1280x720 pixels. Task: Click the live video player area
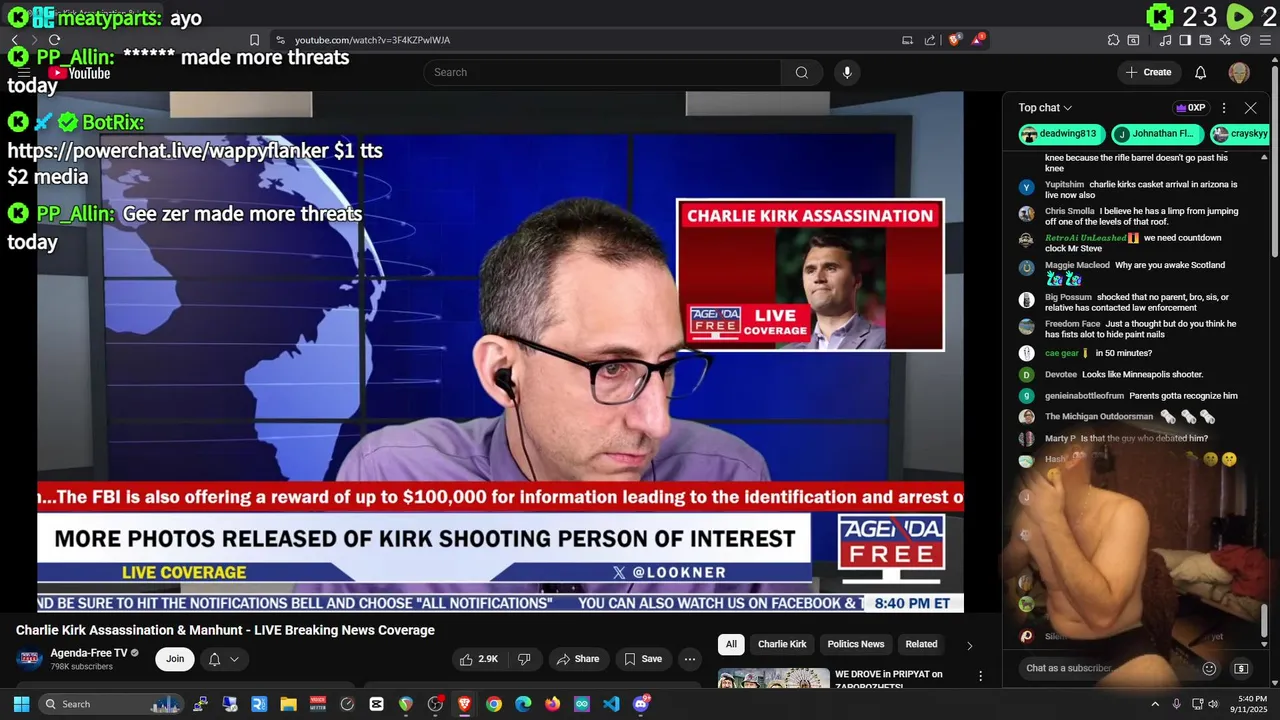[x=500, y=352]
